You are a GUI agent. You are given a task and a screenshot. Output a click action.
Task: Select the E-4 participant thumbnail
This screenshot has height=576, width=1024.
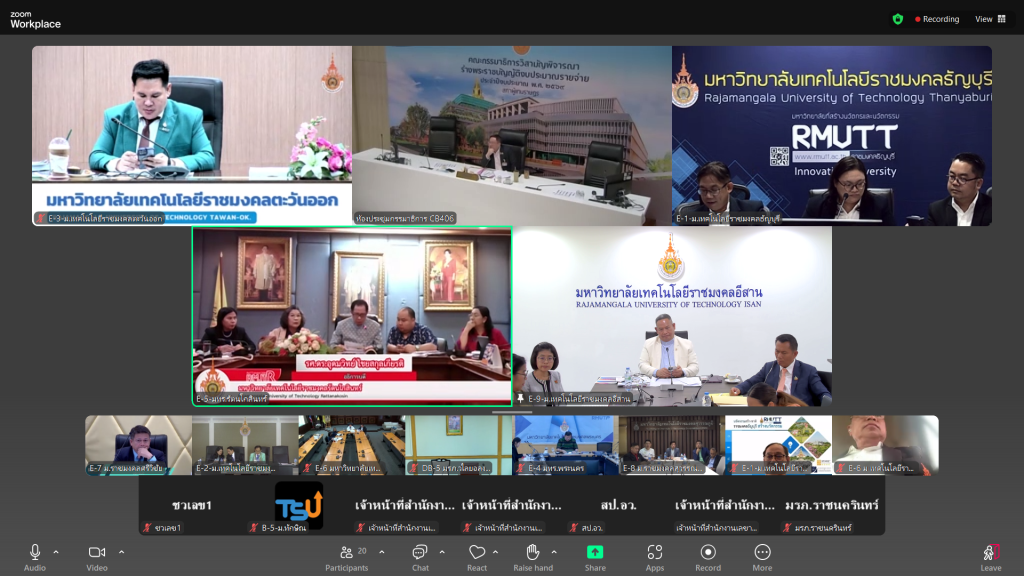[566, 445]
